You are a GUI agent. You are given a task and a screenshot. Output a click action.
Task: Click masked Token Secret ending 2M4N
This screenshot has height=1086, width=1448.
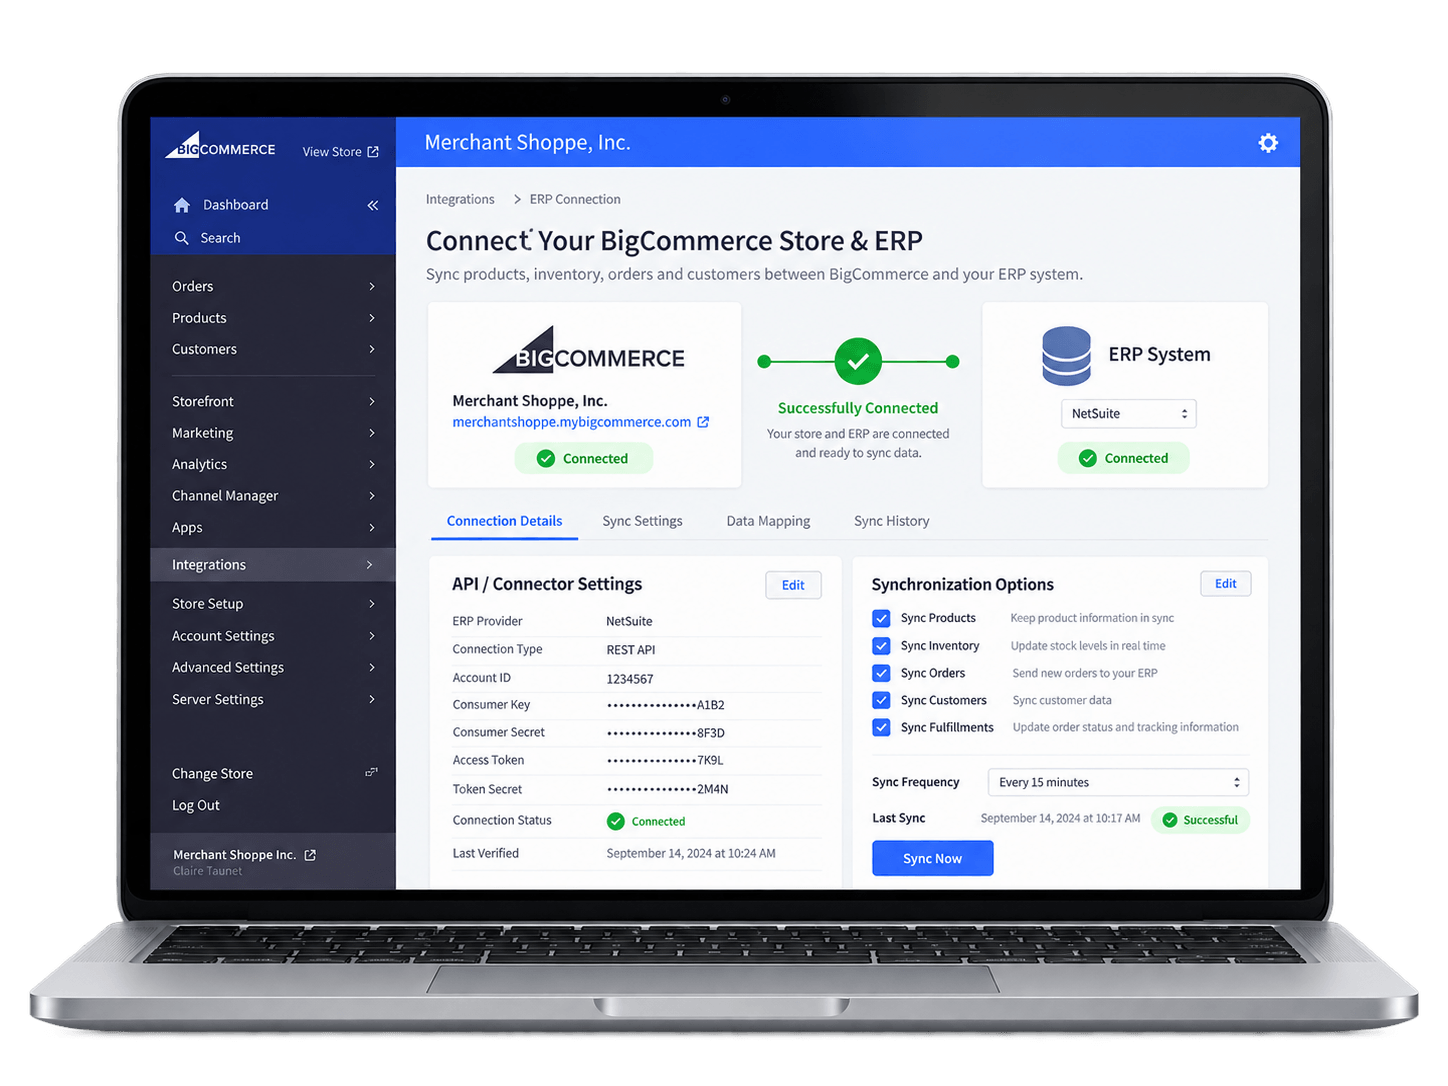coord(668,789)
